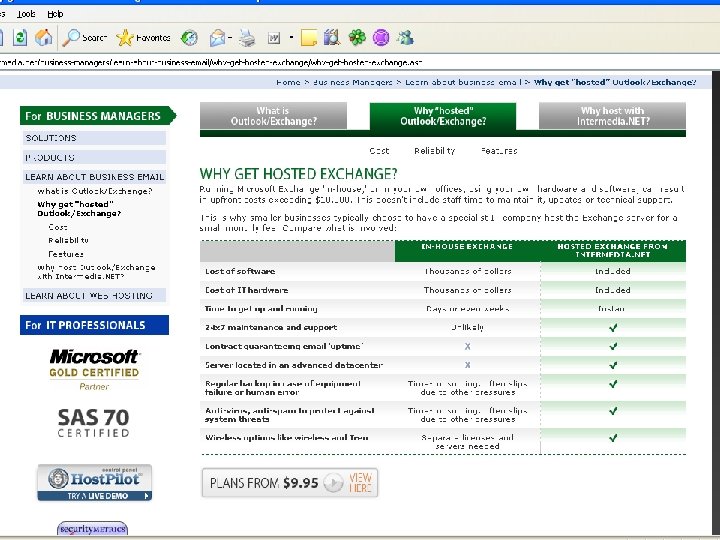The image size is (720, 540).
Task: Follow the Business Managers breadcrumb link
Action: [353, 82]
